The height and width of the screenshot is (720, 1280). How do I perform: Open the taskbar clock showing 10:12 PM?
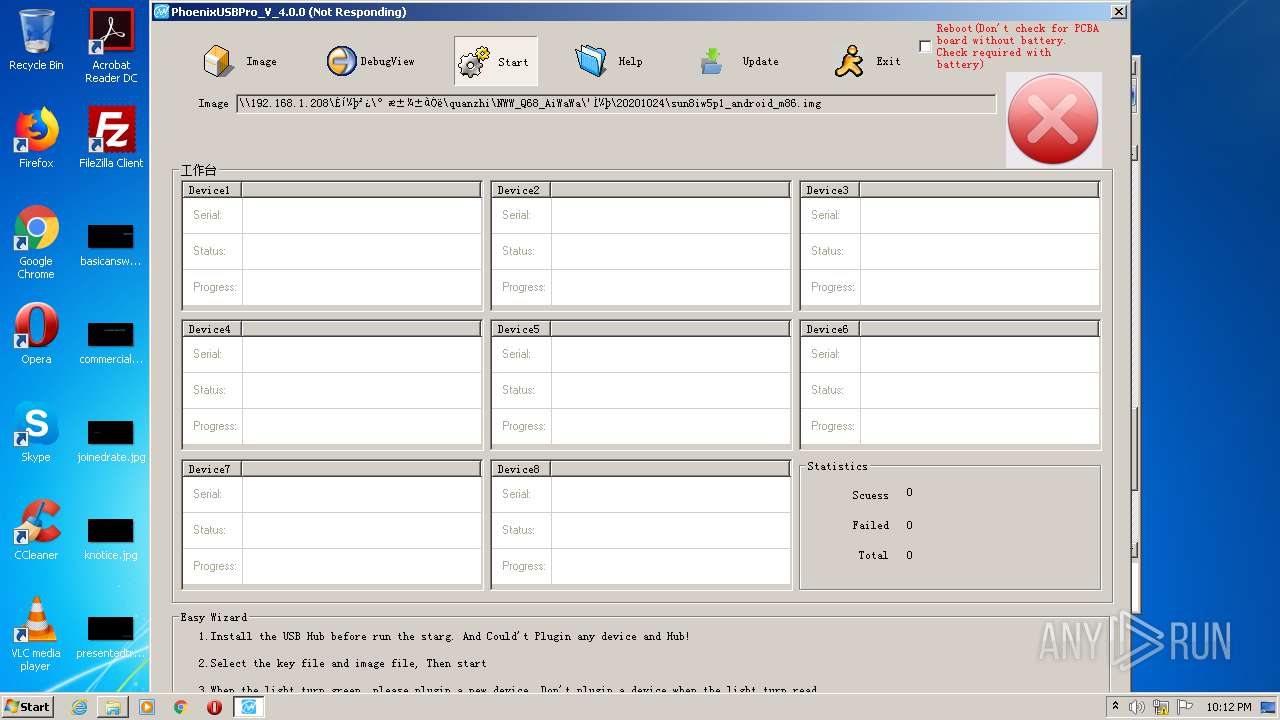click(1229, 707)
